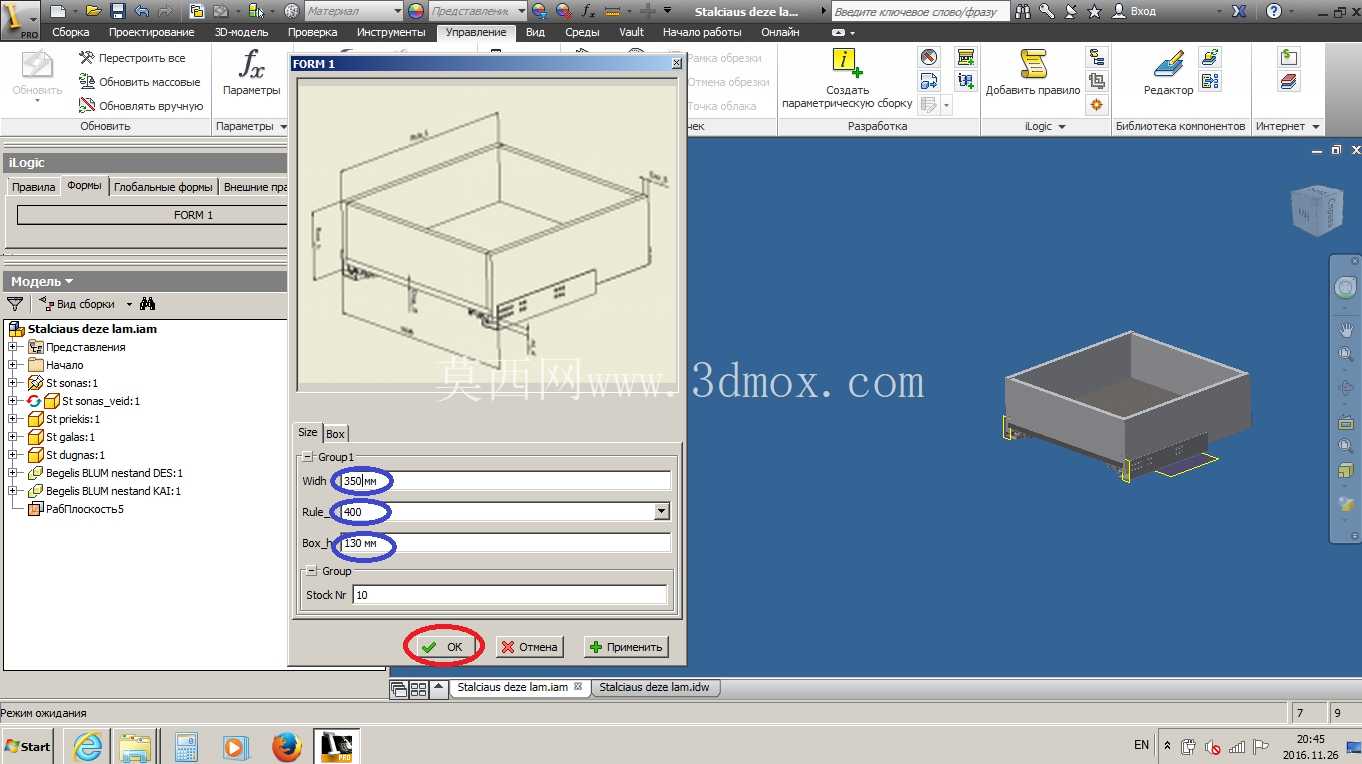This screenshot has height=764, width=1362.
Task: Switch to the Вид ribbon tab
Action: 536,32
